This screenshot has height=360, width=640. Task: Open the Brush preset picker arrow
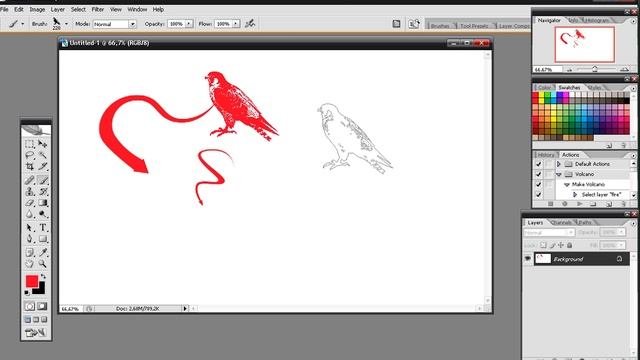coord(67,24)
